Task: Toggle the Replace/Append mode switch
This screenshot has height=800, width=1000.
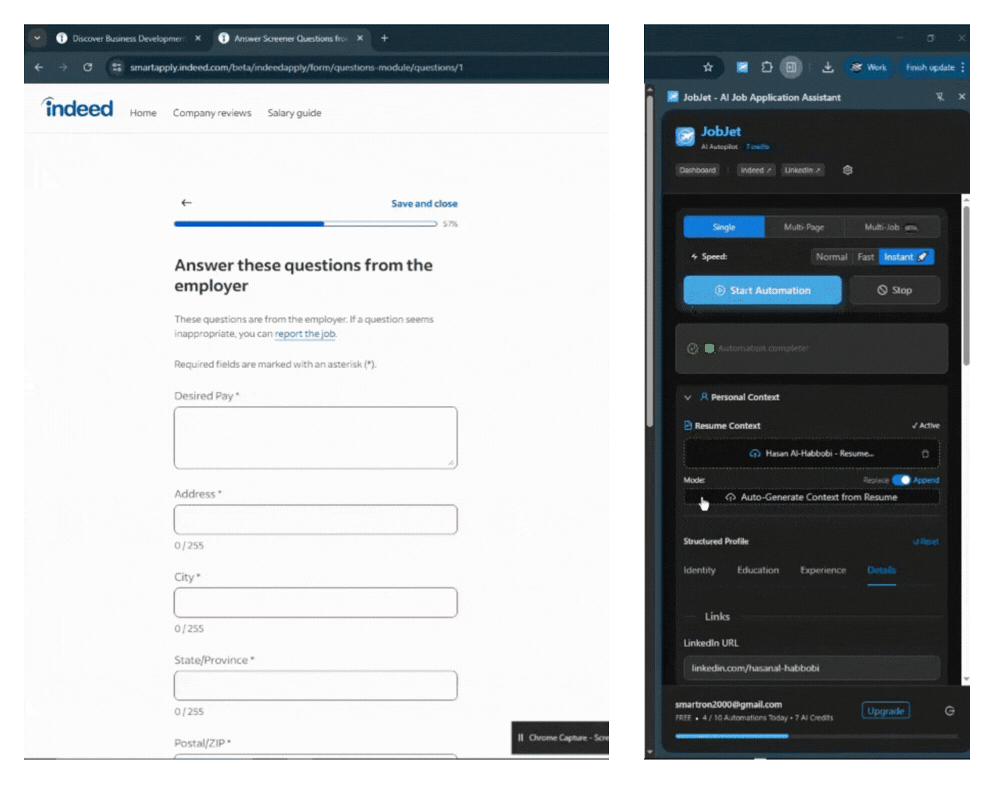Action: tap(901, 480)
